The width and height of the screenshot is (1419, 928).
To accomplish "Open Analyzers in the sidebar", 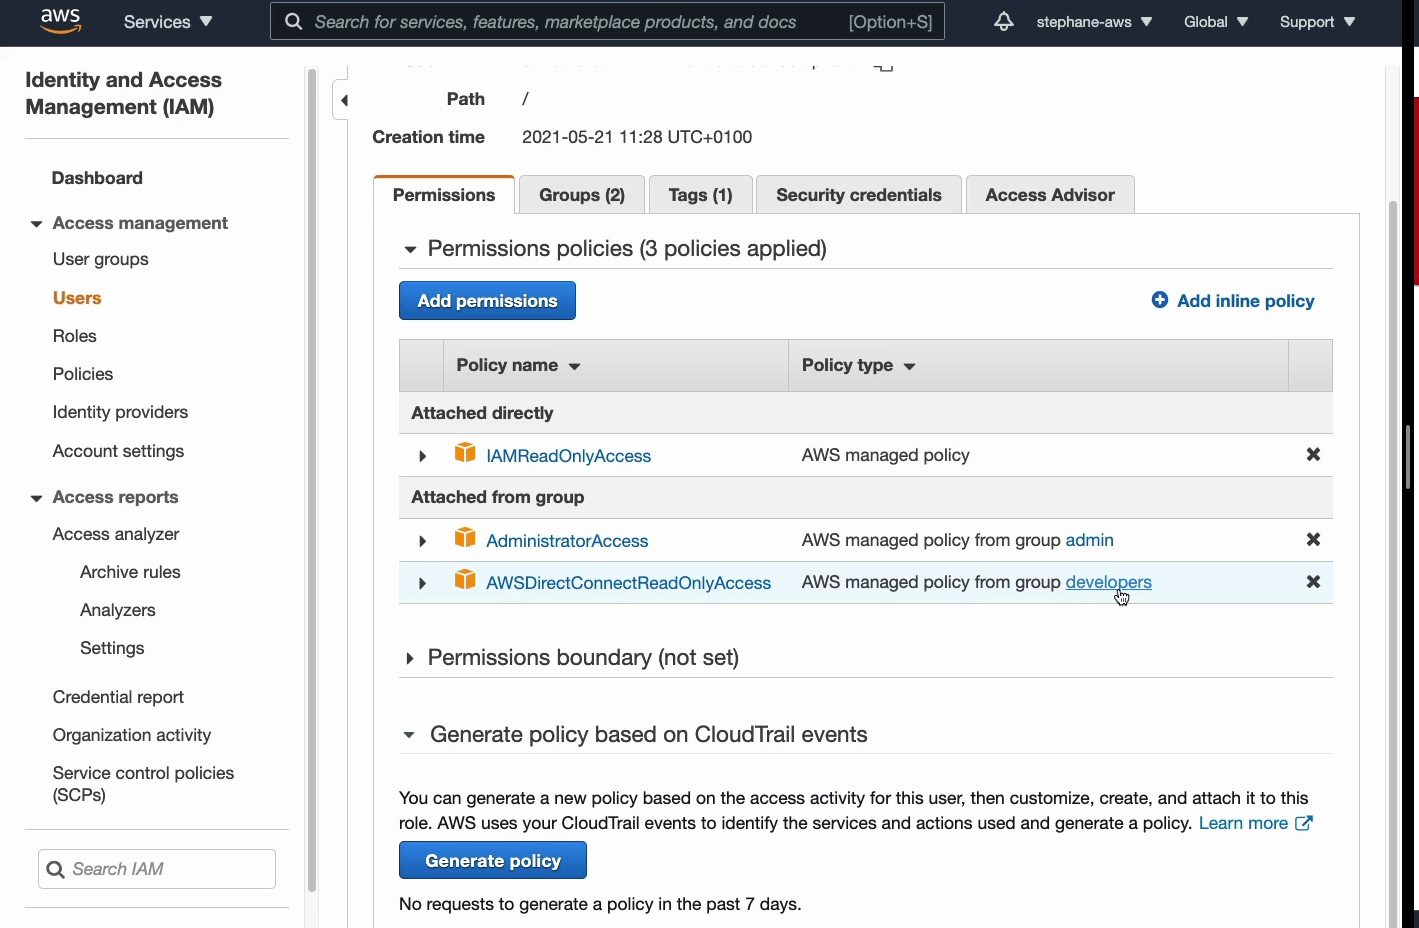I will point(118,610).
